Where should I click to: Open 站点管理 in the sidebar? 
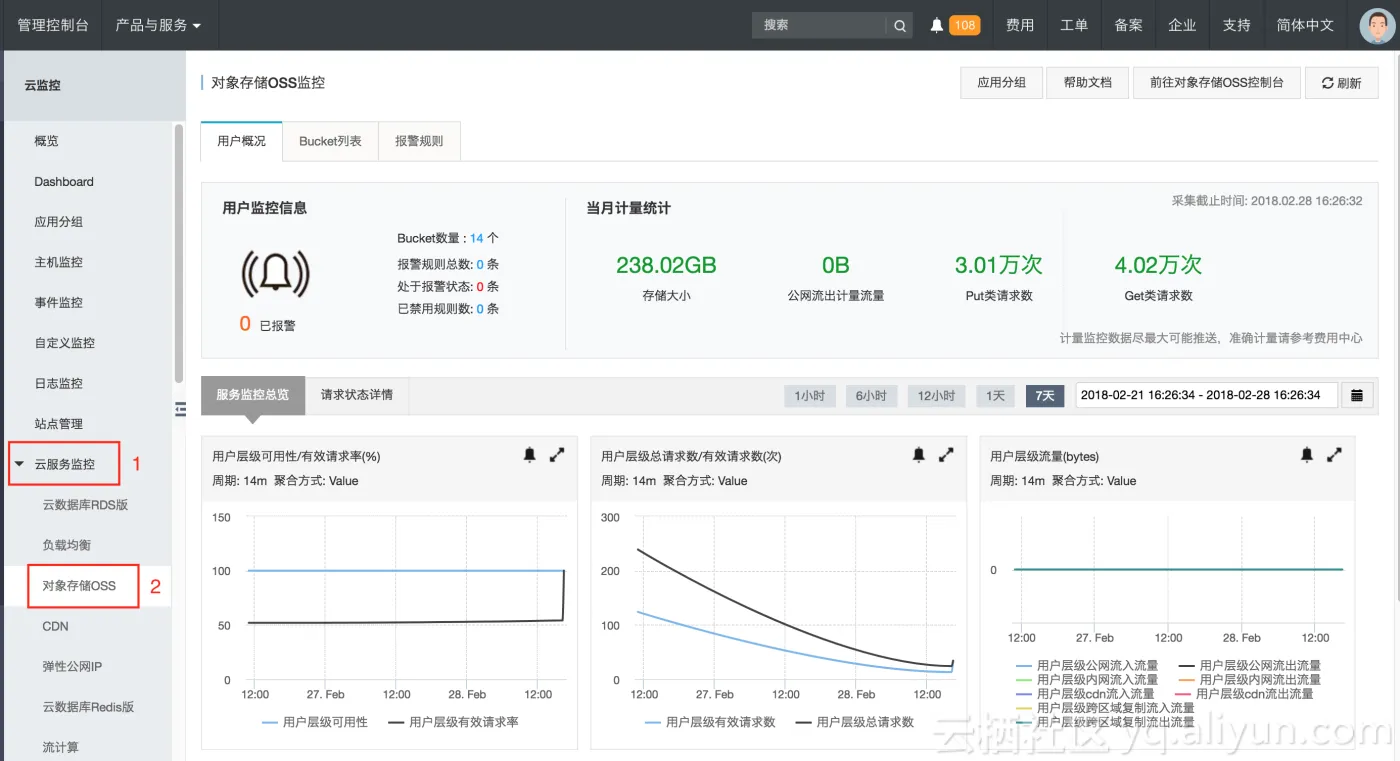[59, 424]
